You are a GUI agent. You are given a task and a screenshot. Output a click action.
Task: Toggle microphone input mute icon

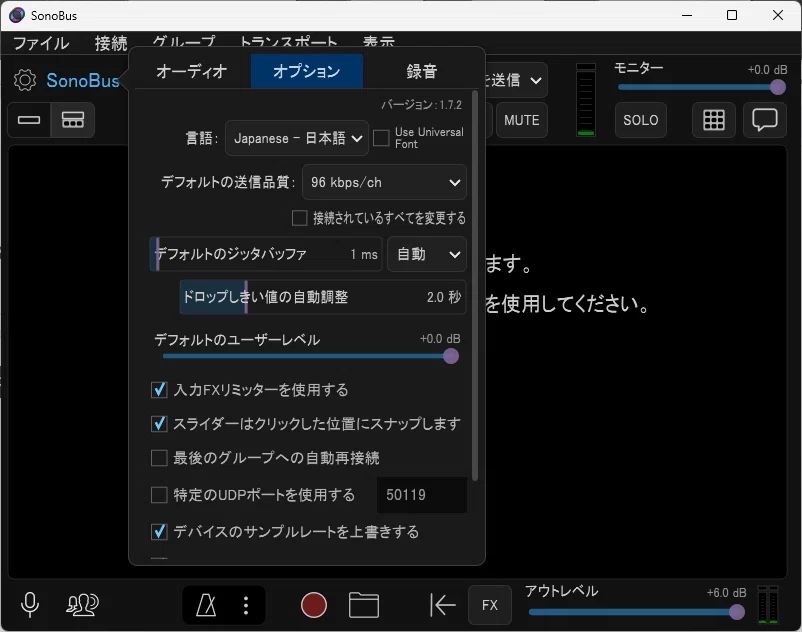[x=30, y=604]
